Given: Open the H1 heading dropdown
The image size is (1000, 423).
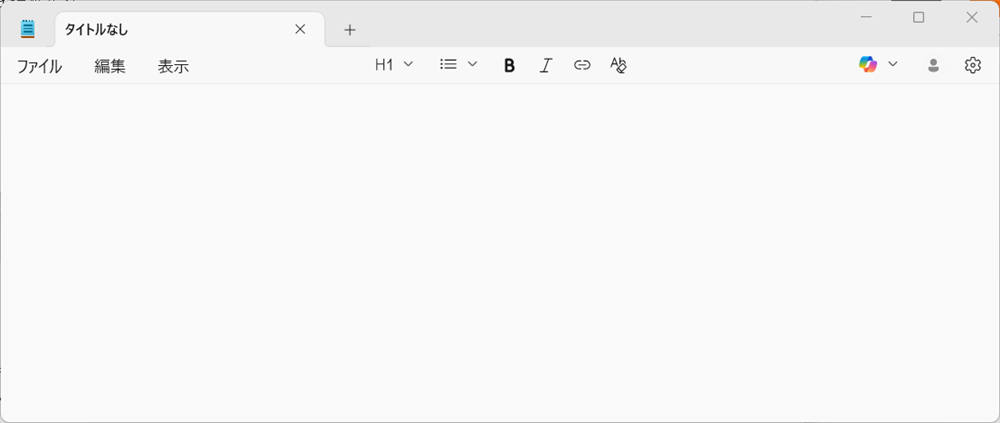Looking at the screenshot, I should tap(394, 64).
